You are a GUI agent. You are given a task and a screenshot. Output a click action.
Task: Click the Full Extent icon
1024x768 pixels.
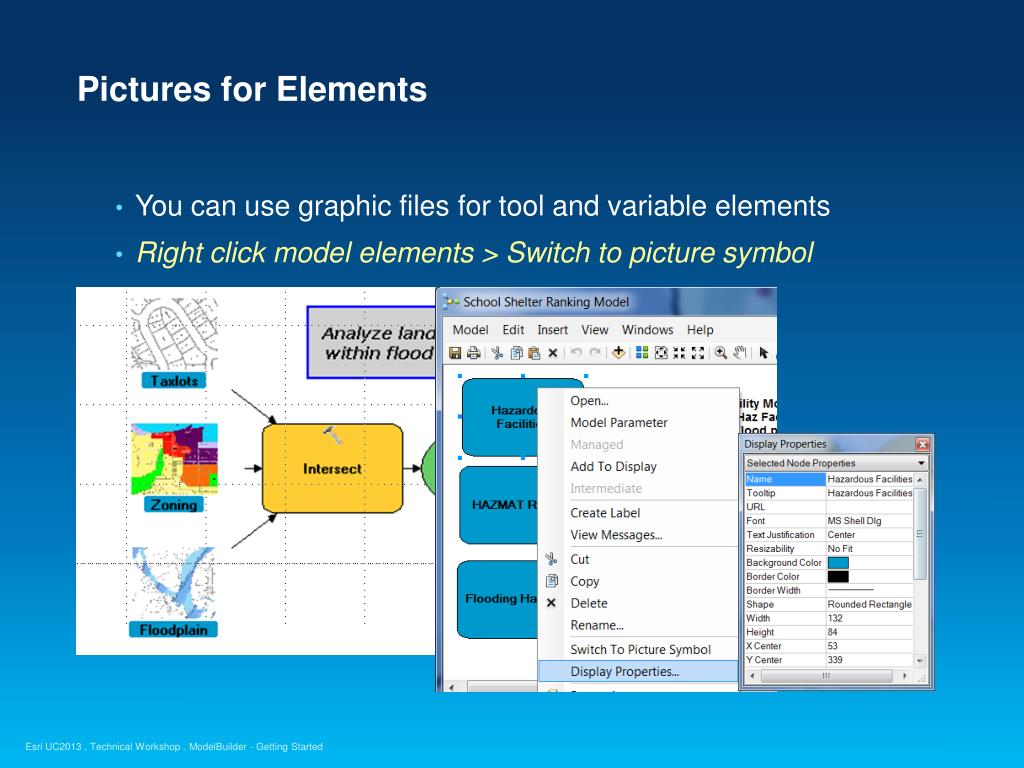(x=661, y=353)
